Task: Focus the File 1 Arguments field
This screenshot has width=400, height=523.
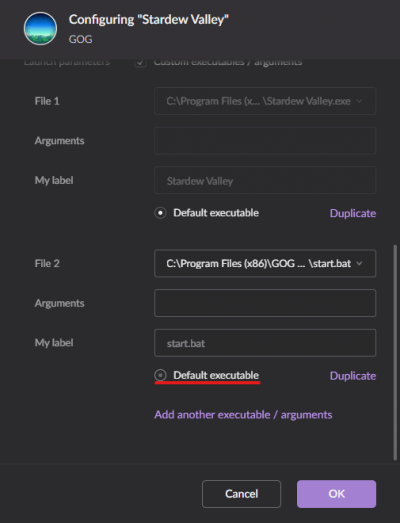Action: [265, 141]
